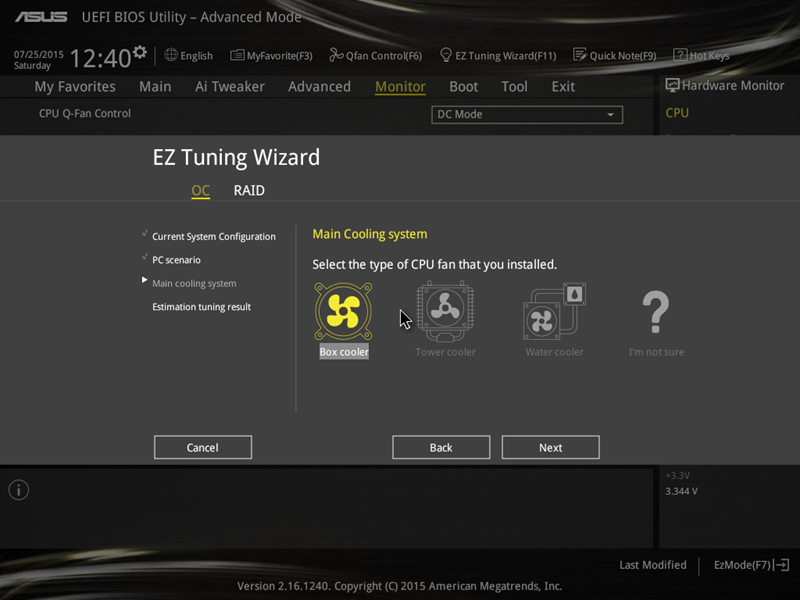Click the Hardware Monitor icon
Screen dimensions: 800x600
tap(672, 86)
